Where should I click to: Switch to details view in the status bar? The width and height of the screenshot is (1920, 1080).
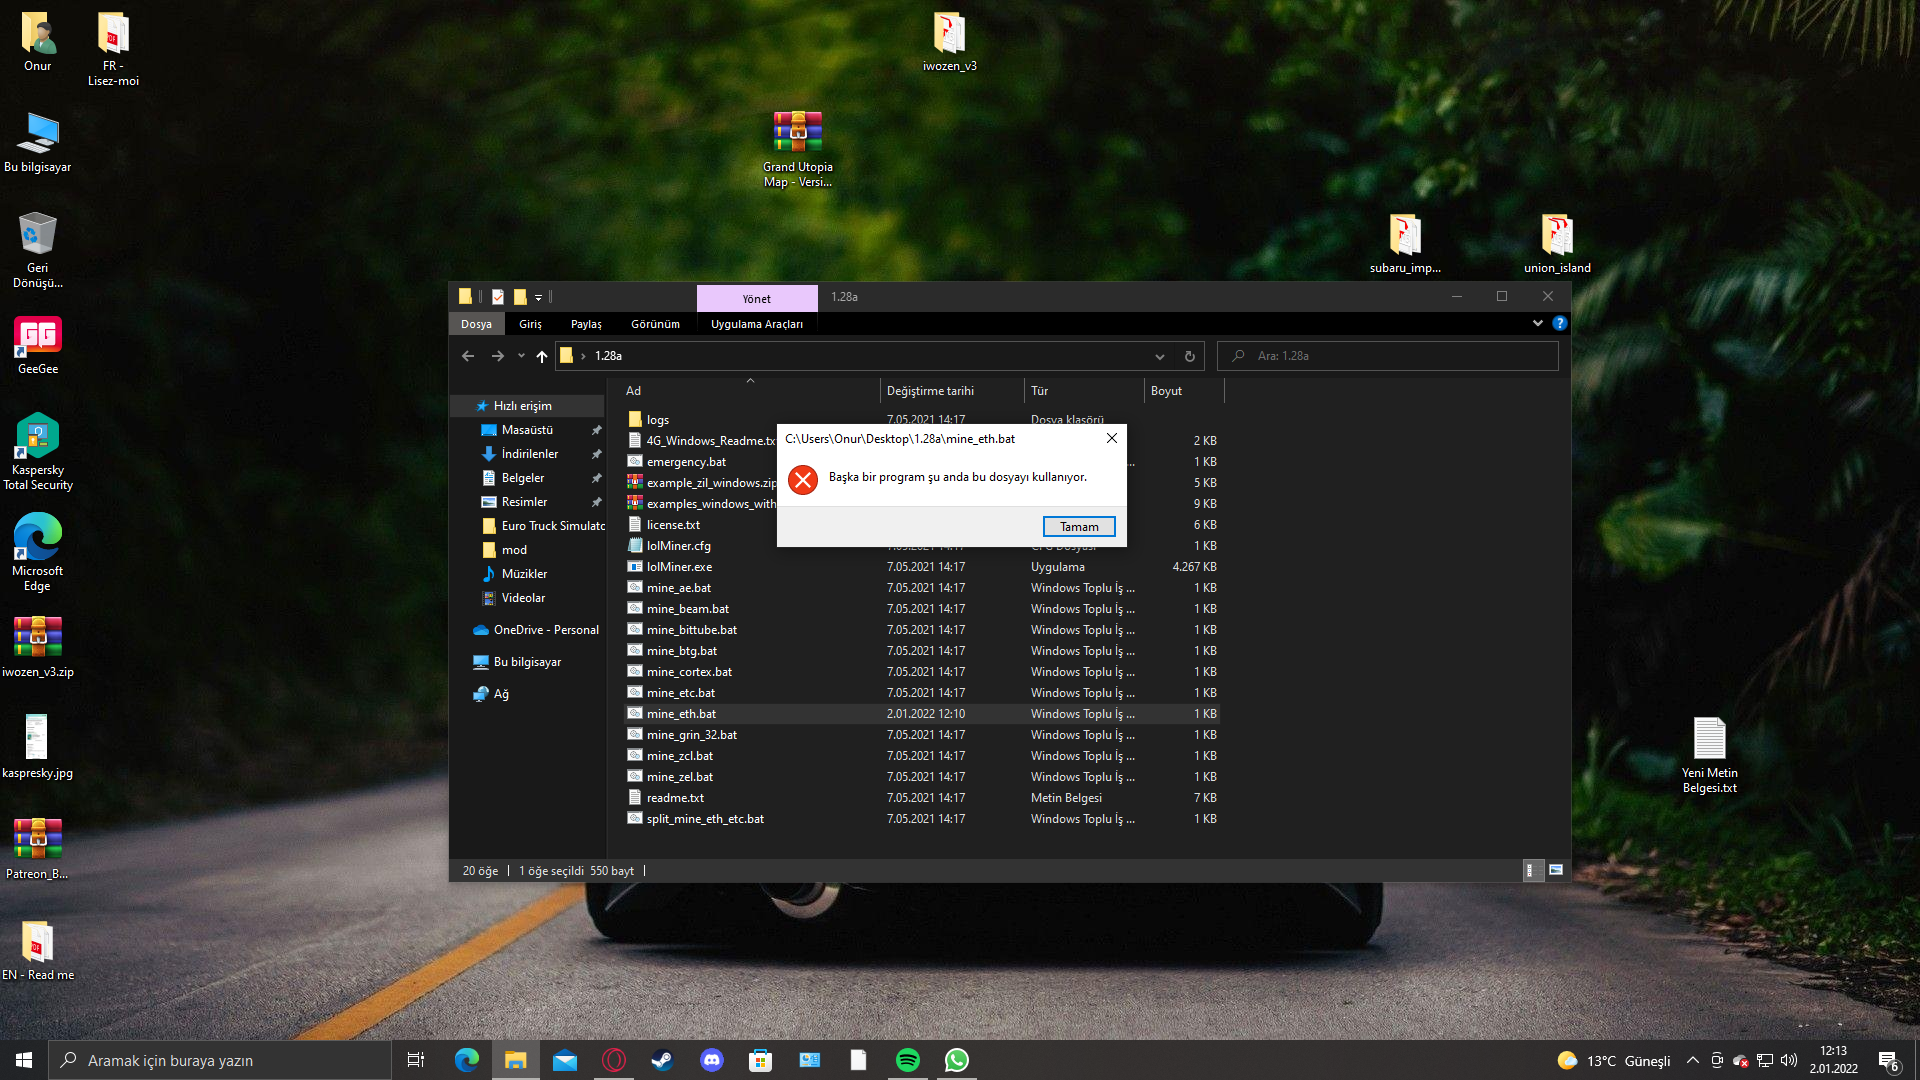click(x=1530, y=871)
